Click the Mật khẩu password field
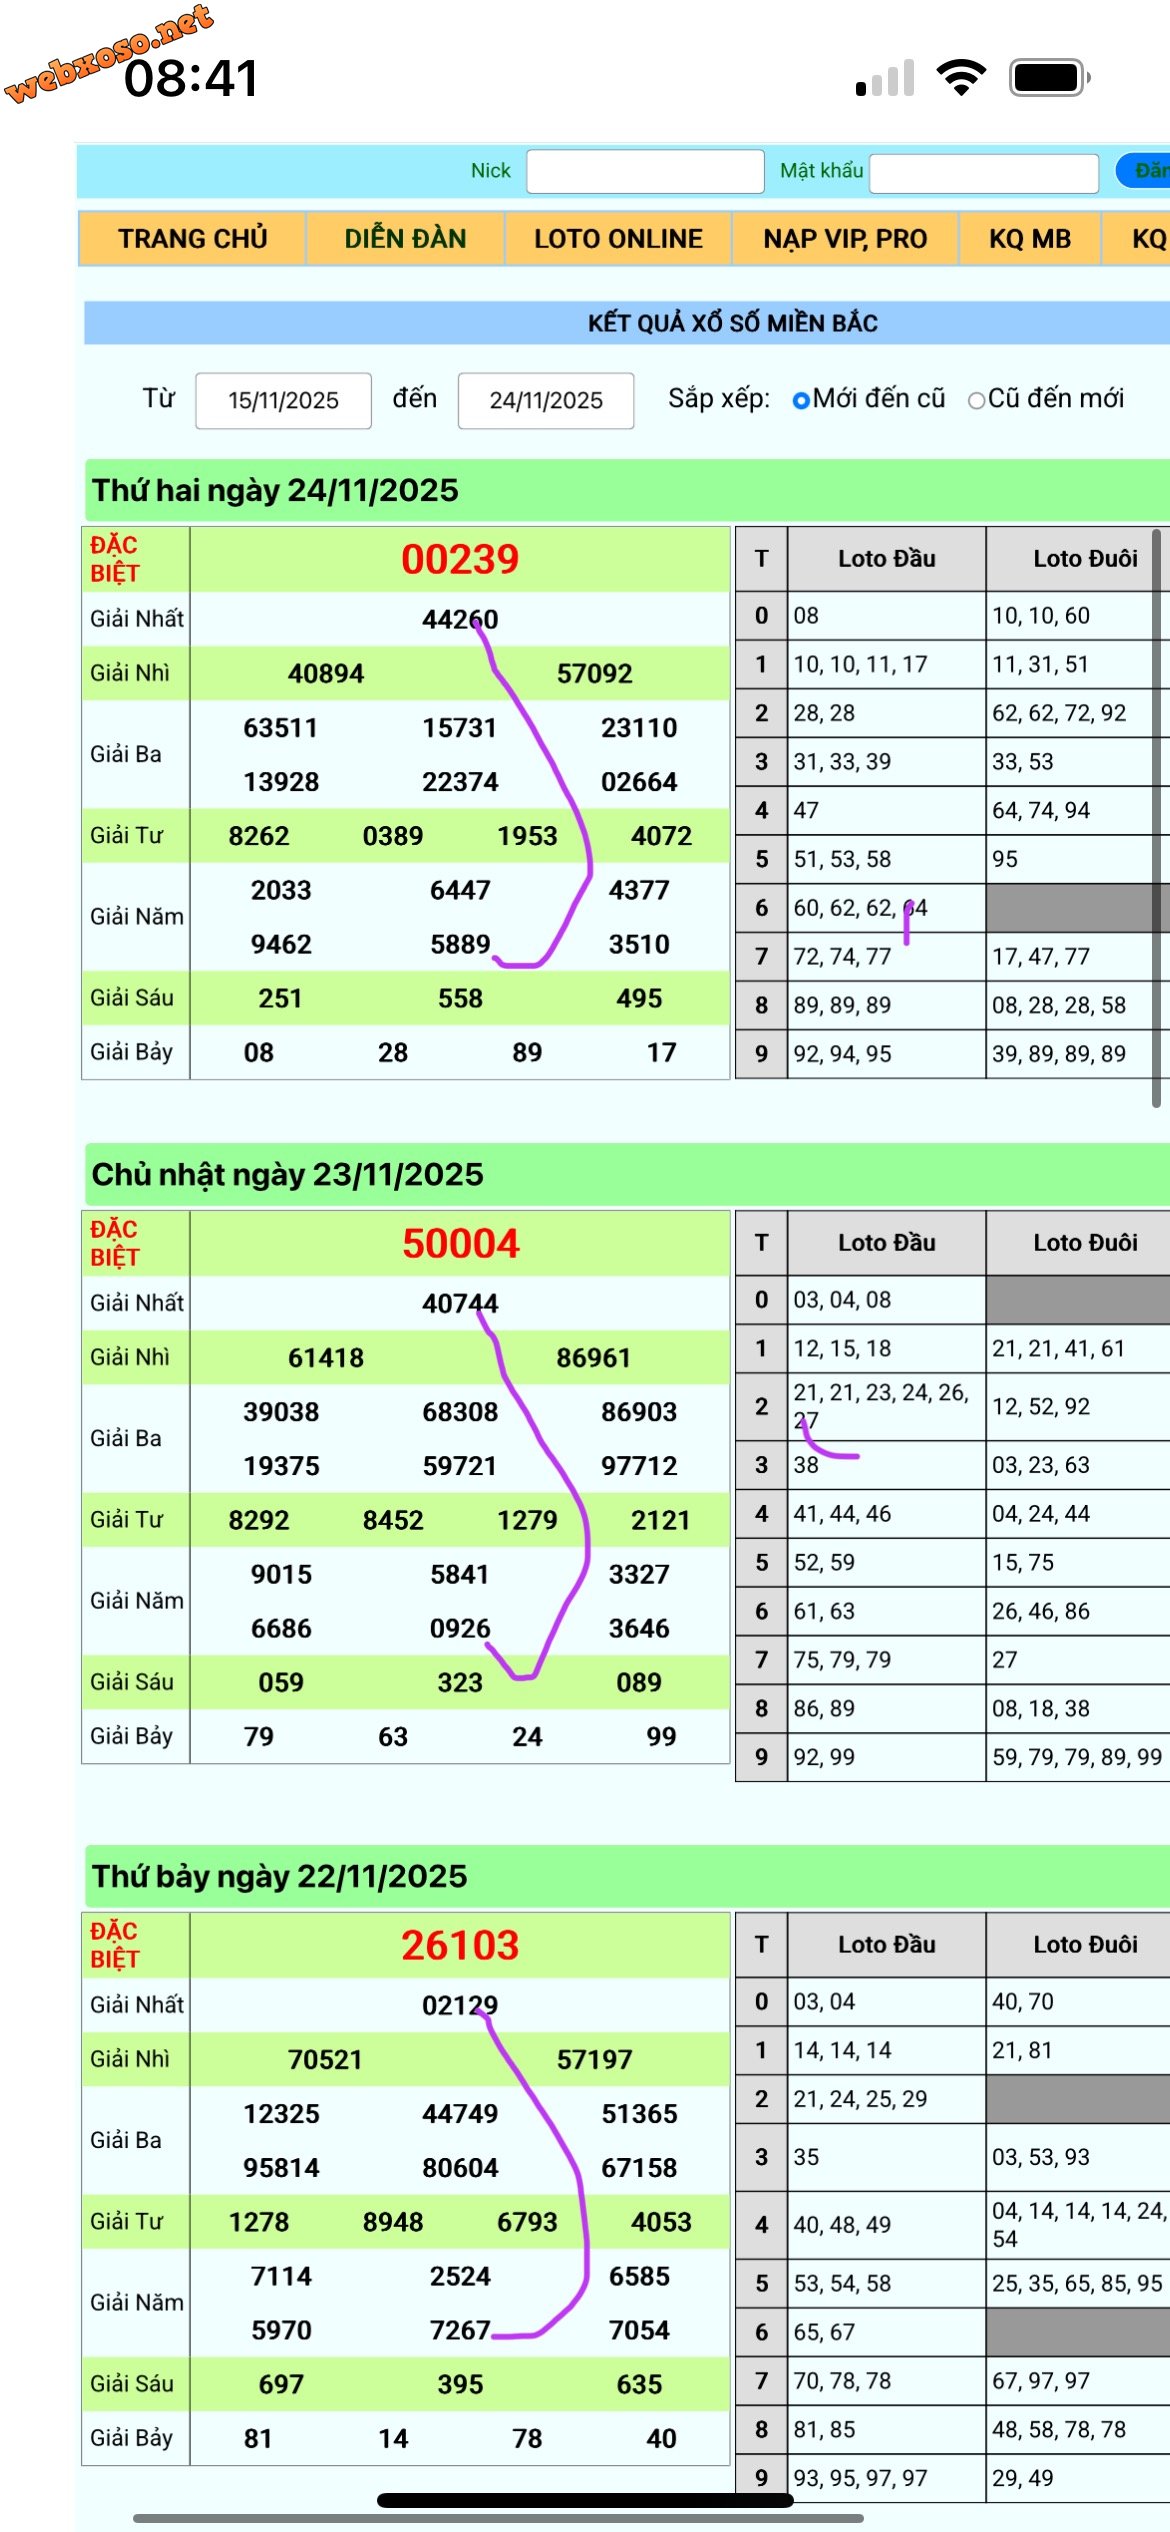This screenshot has width=1170, height=2532. (x=984, y=172)
